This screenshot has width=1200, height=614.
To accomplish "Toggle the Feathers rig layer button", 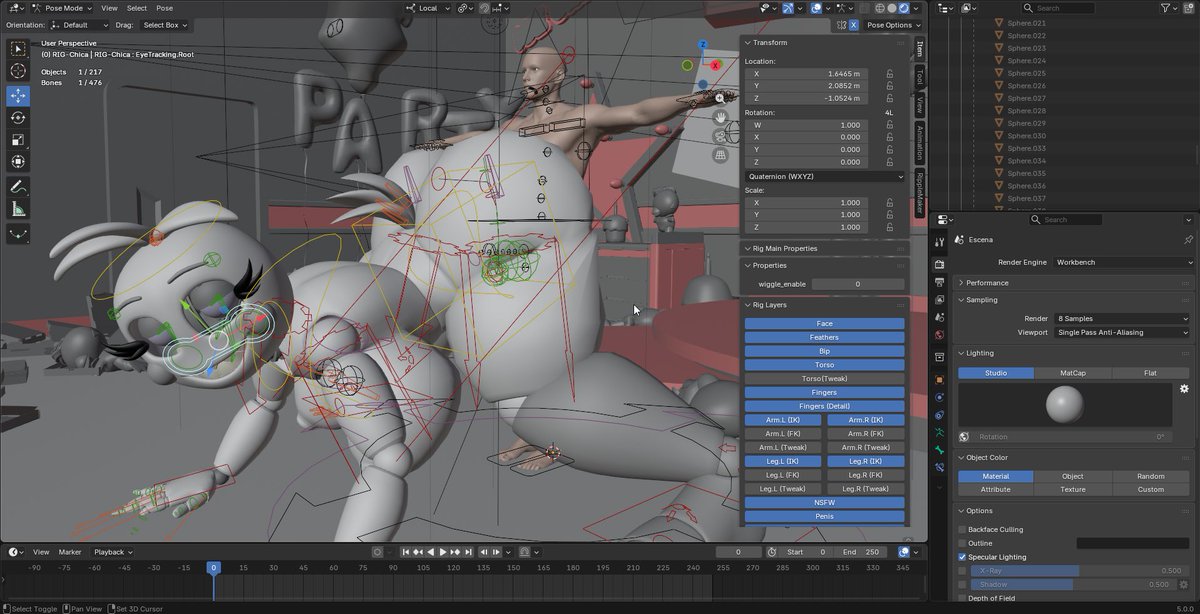I will pyautogui.click(x=825, y=337).
